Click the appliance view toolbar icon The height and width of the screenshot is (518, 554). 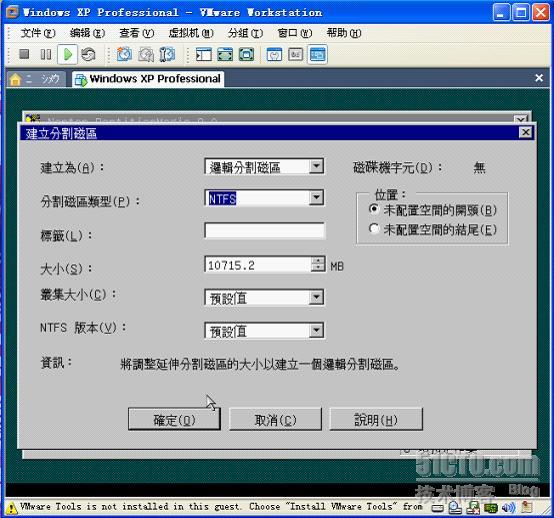click(x=295, y=54)
